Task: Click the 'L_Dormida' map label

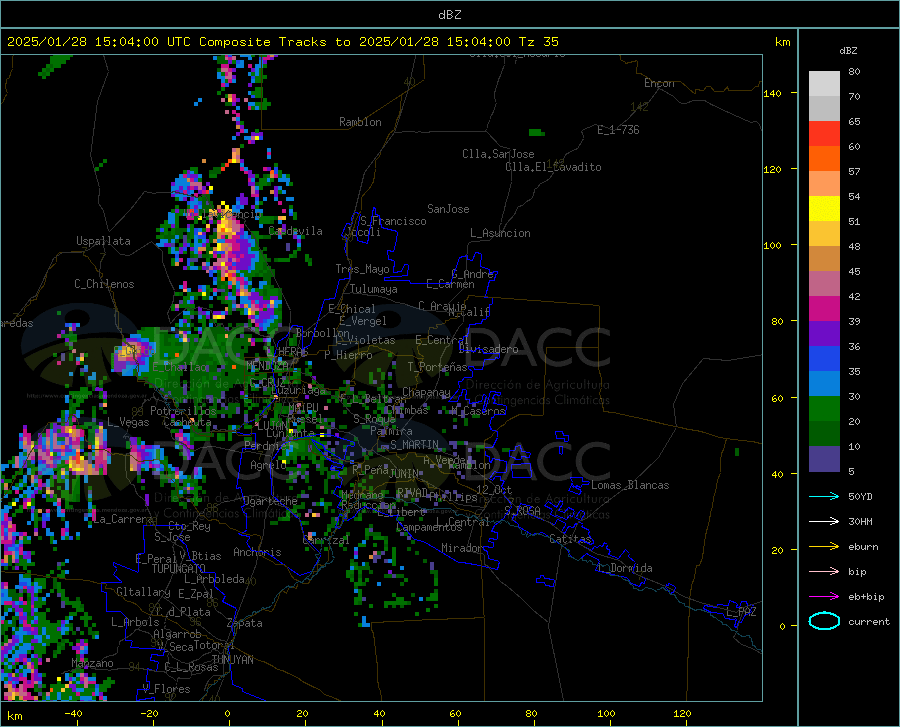Action: (625, 568)
